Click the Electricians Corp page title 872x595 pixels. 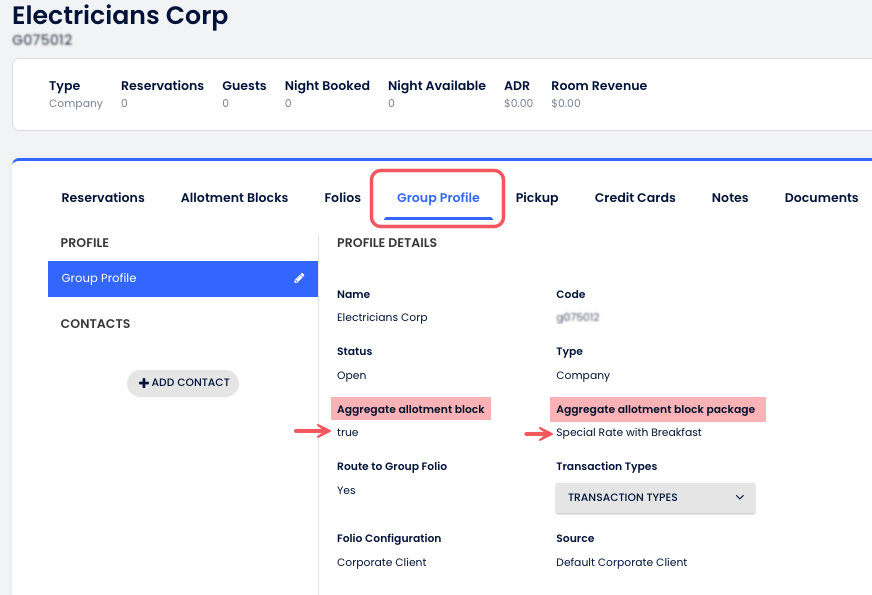(120, 16)
